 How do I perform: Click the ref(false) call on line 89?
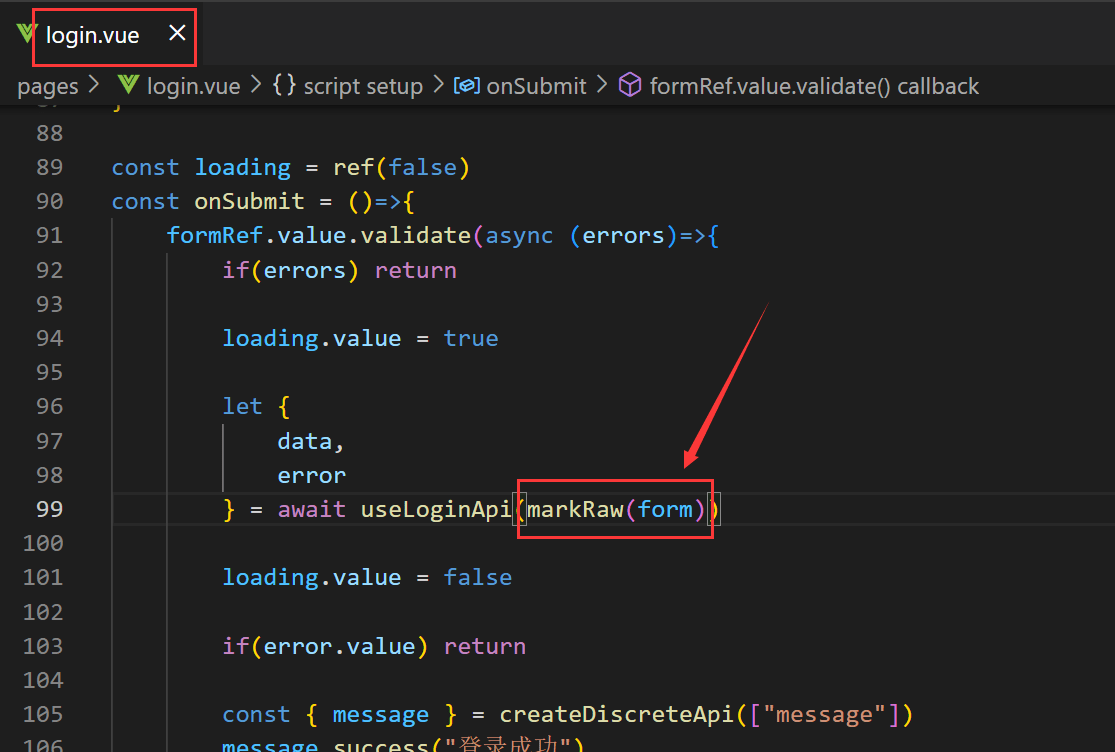coord(401,167)
